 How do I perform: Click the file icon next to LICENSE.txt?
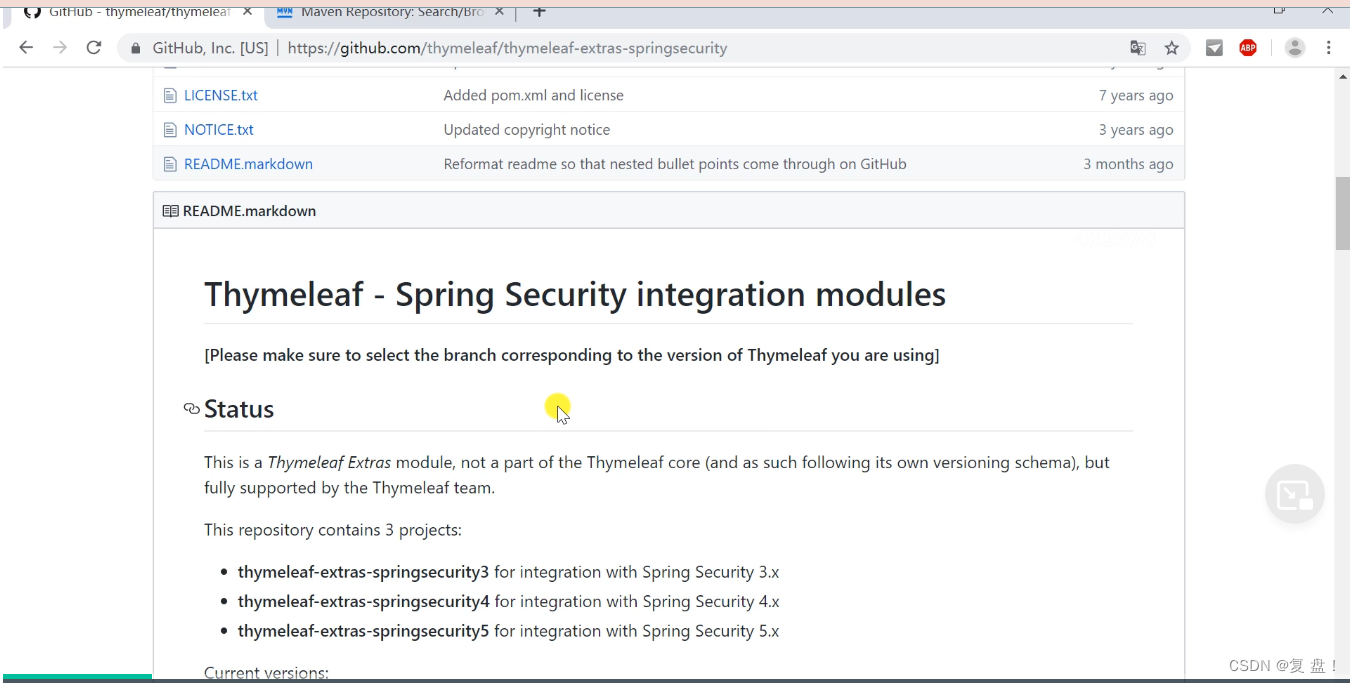click(170, 96)
